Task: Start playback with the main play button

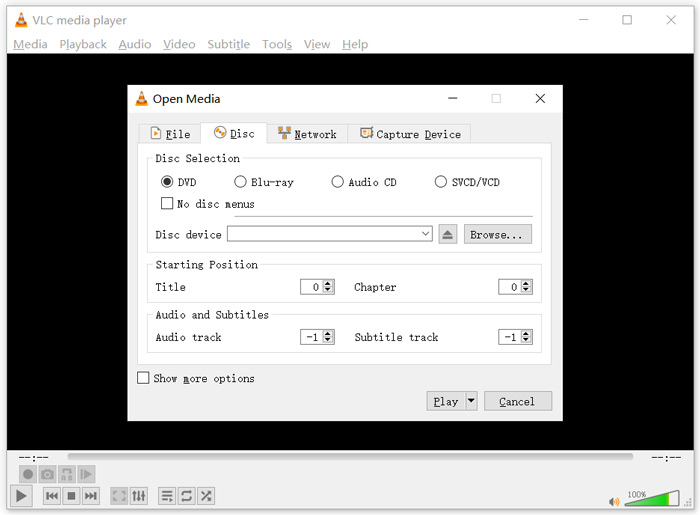Action: click(x=21, y=496)
